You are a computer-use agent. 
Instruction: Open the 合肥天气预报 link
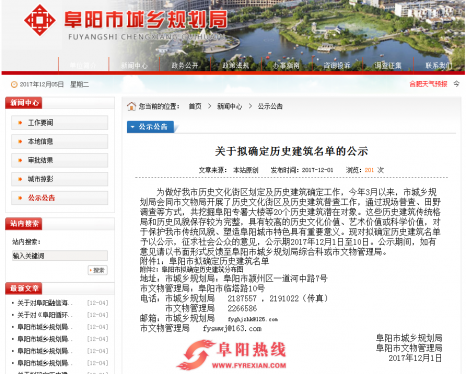click(428, 84)
